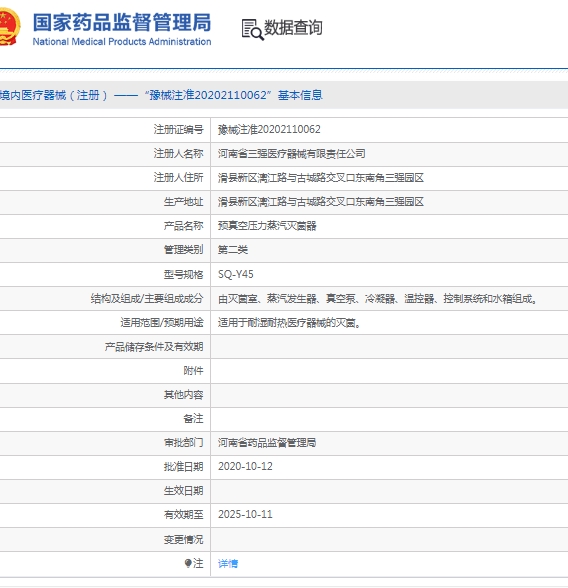Click the 生产地址 label

[x=183, y=202]
